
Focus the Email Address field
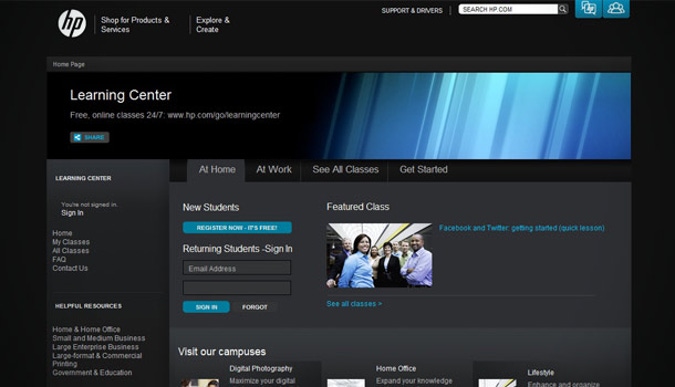(237, 268)
